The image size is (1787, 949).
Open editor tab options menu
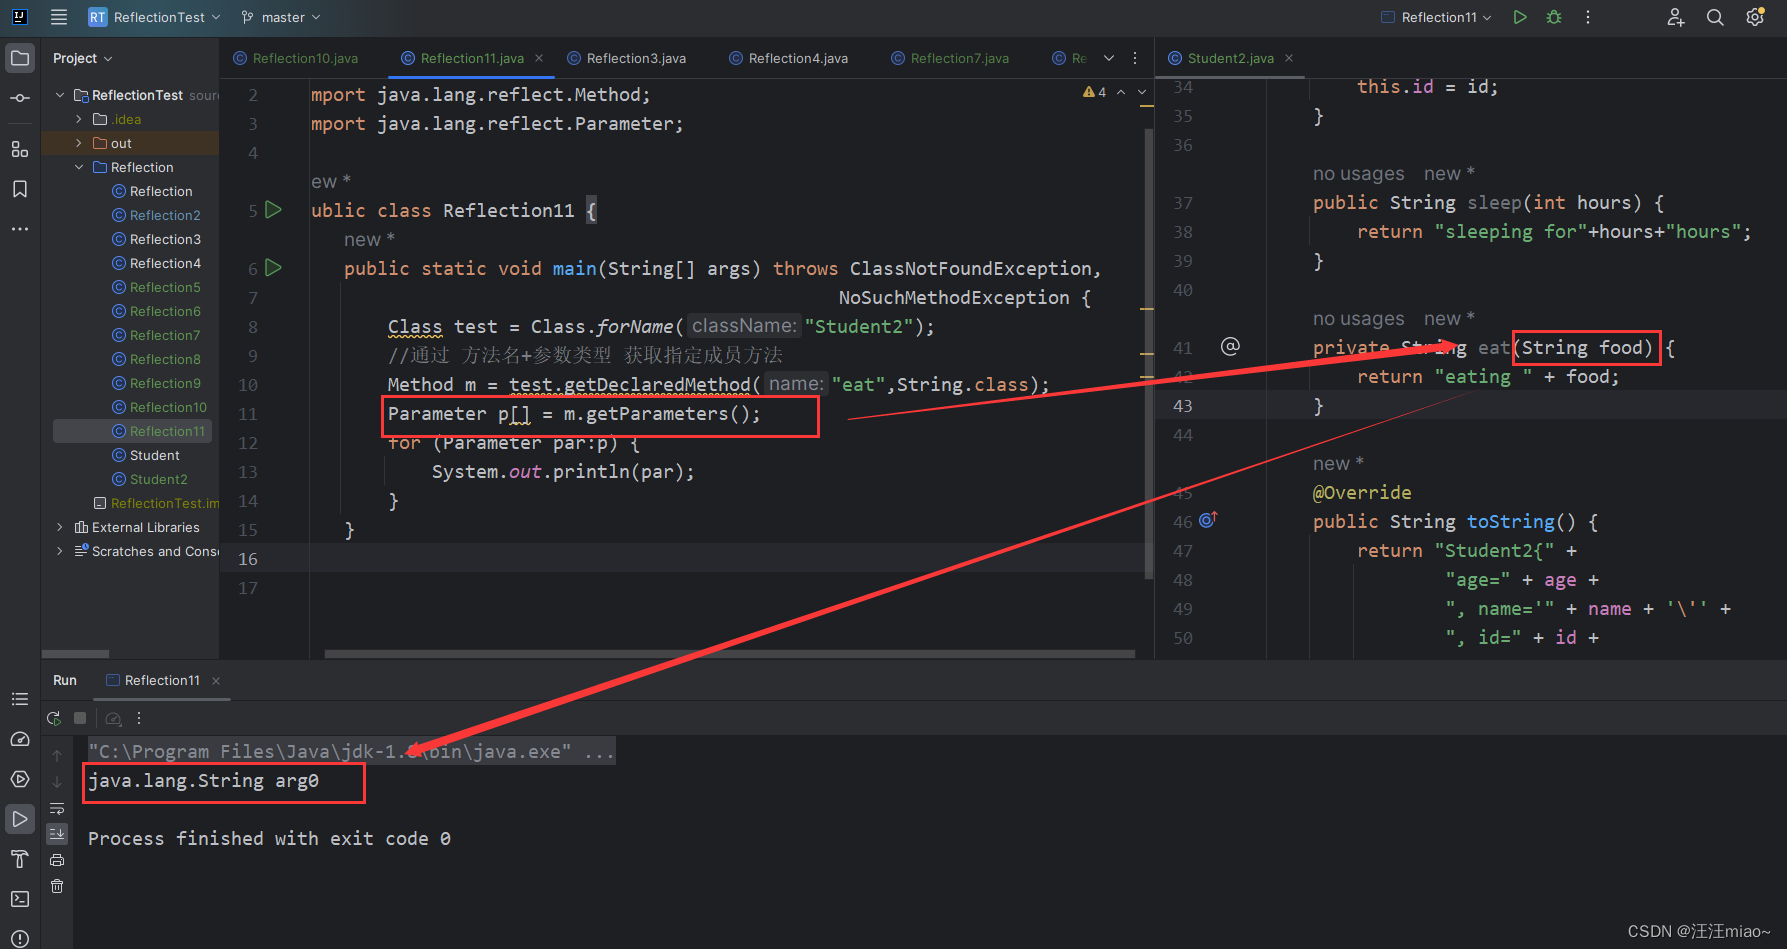(x=1135, y=58)
